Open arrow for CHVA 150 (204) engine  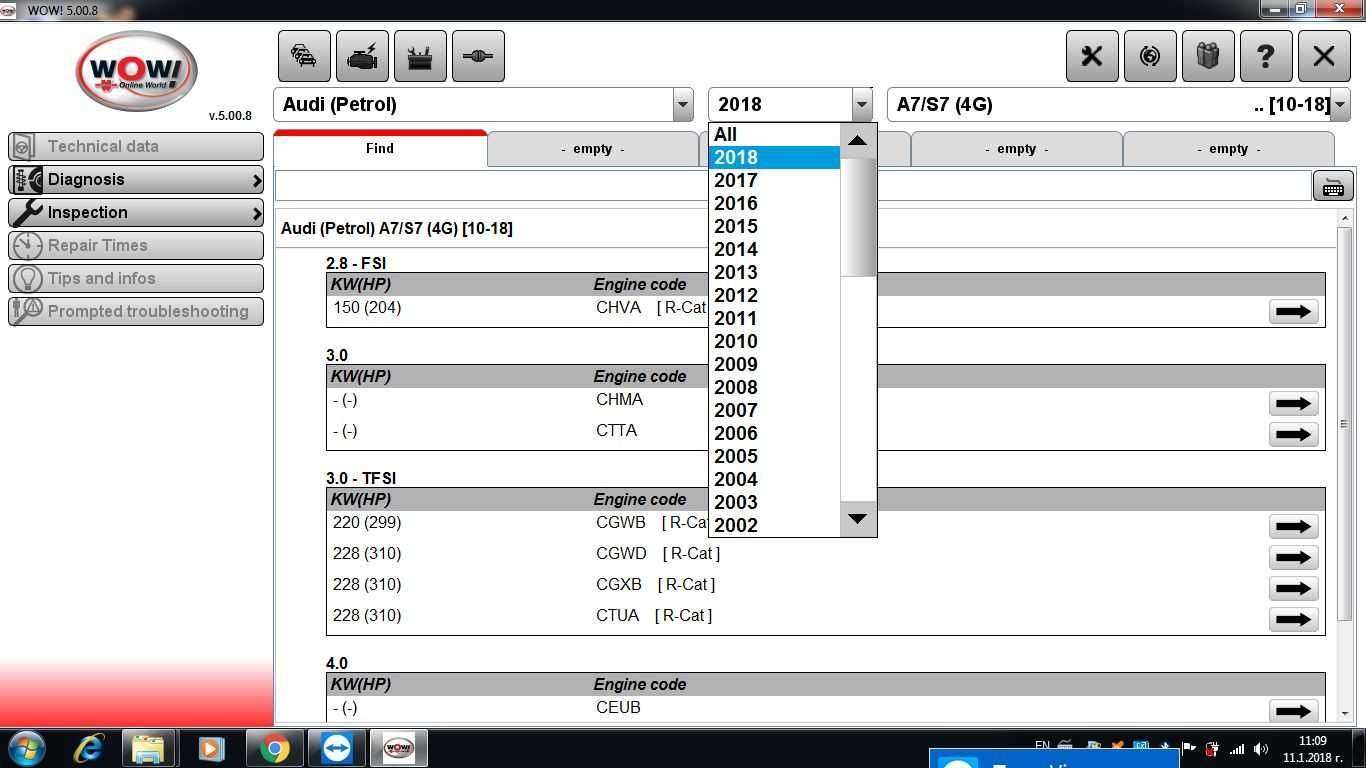point(1293,311)
